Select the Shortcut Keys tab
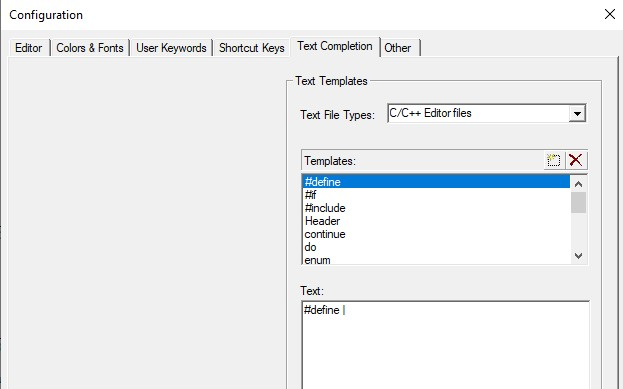 point(252,48)
